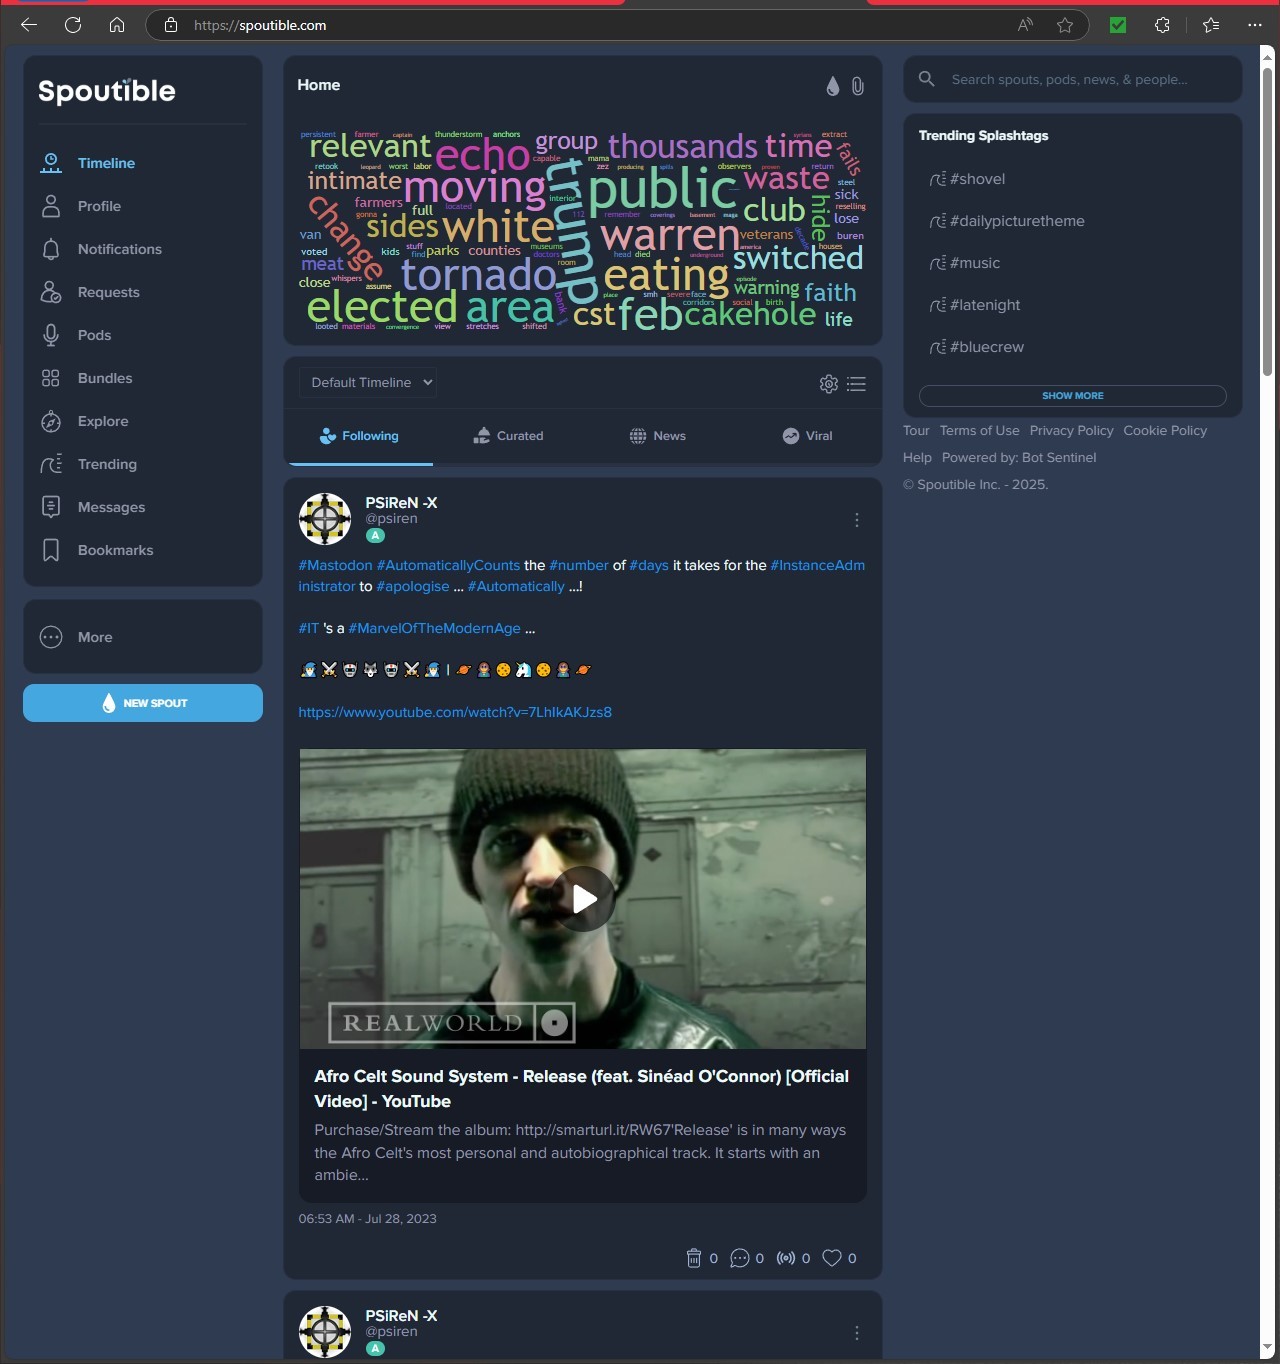Switch to the News tab
Image resolution: width=1280 pixels, height=1364 pixels.
(x=658, y=436)
